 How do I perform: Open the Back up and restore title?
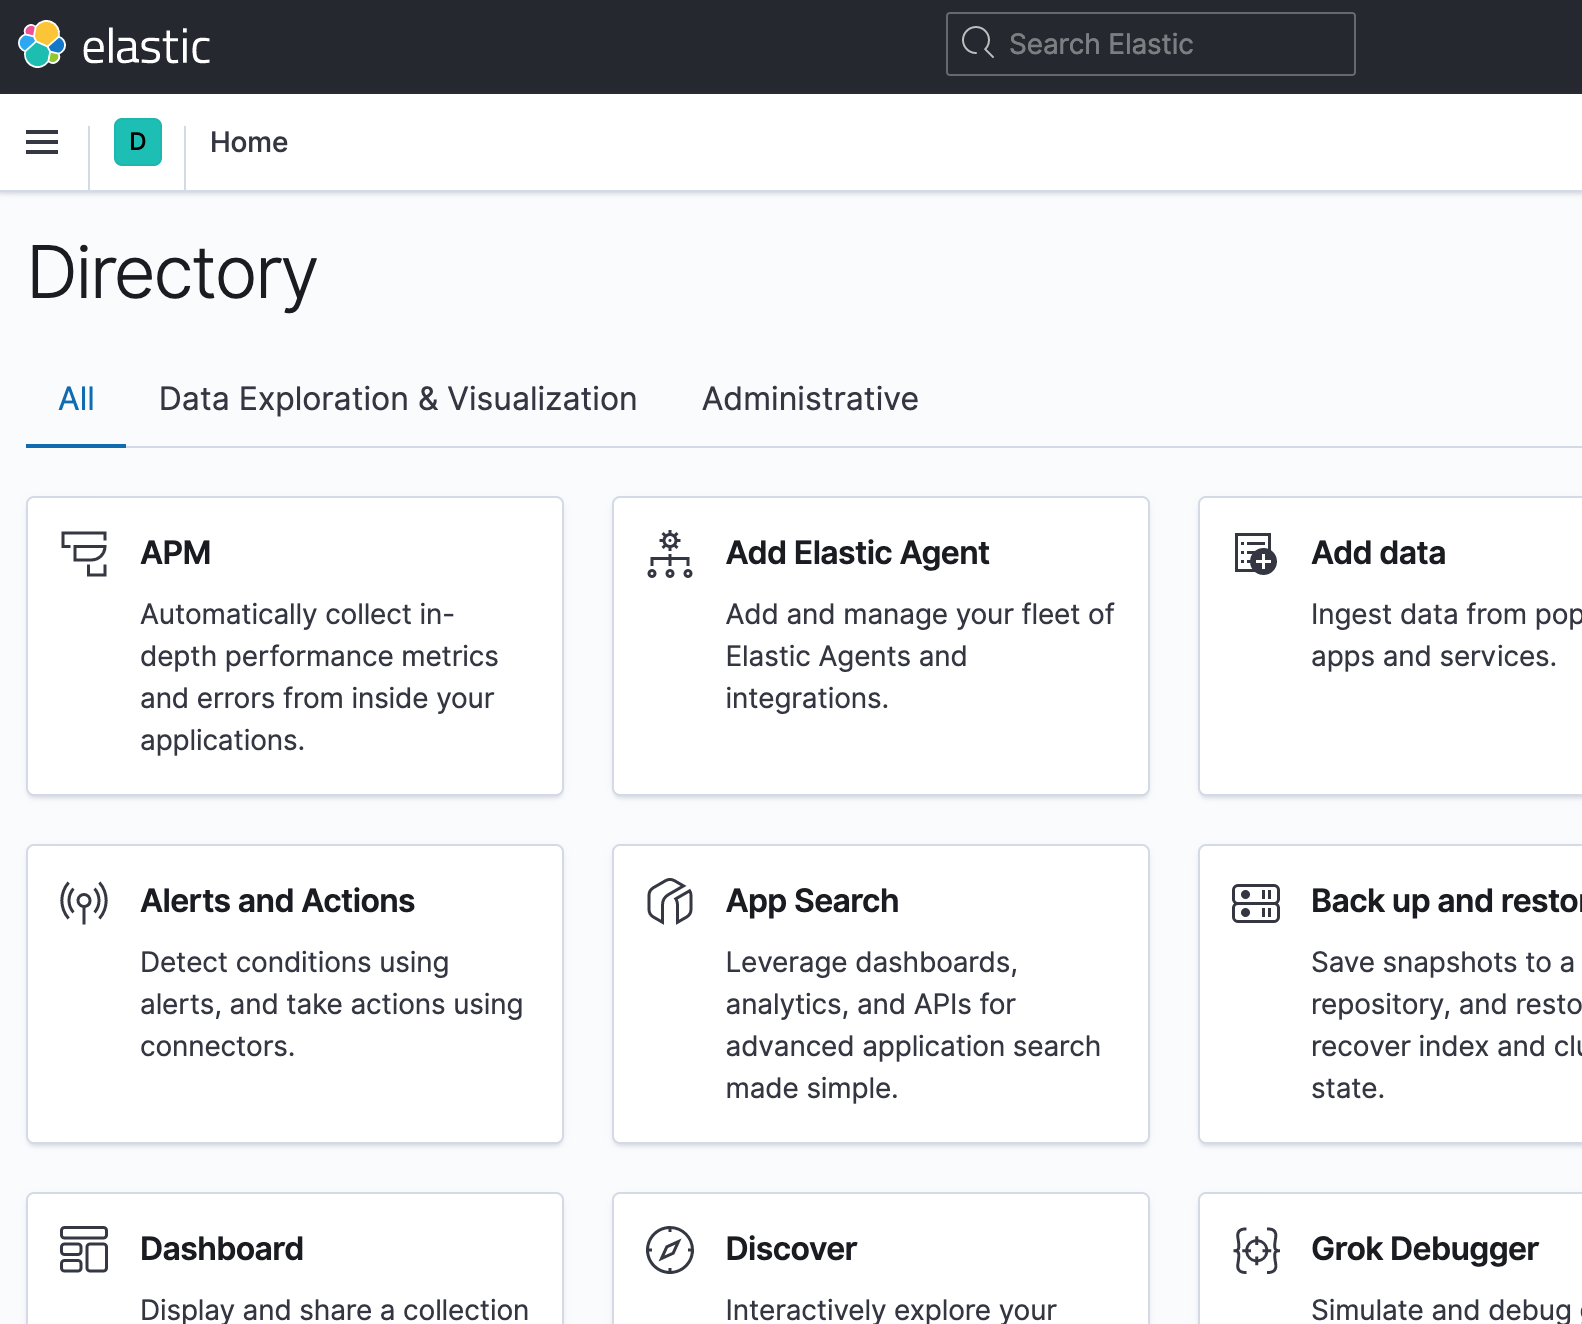click(1446, 901)
